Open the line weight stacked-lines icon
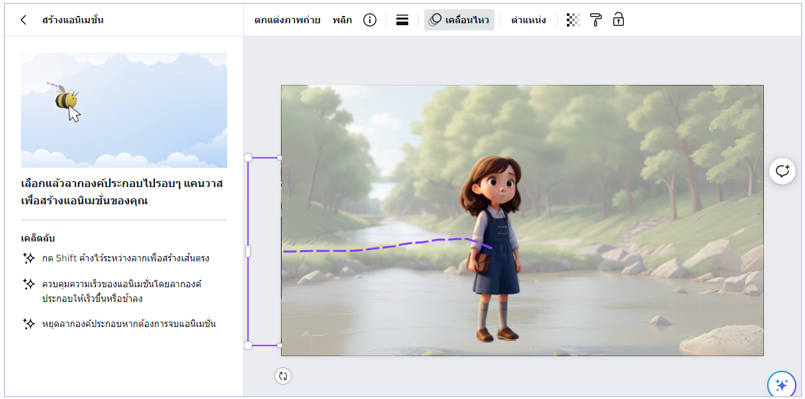Viewport: 805px width, 399px height. pyautogui.click(x=402, y=20)
